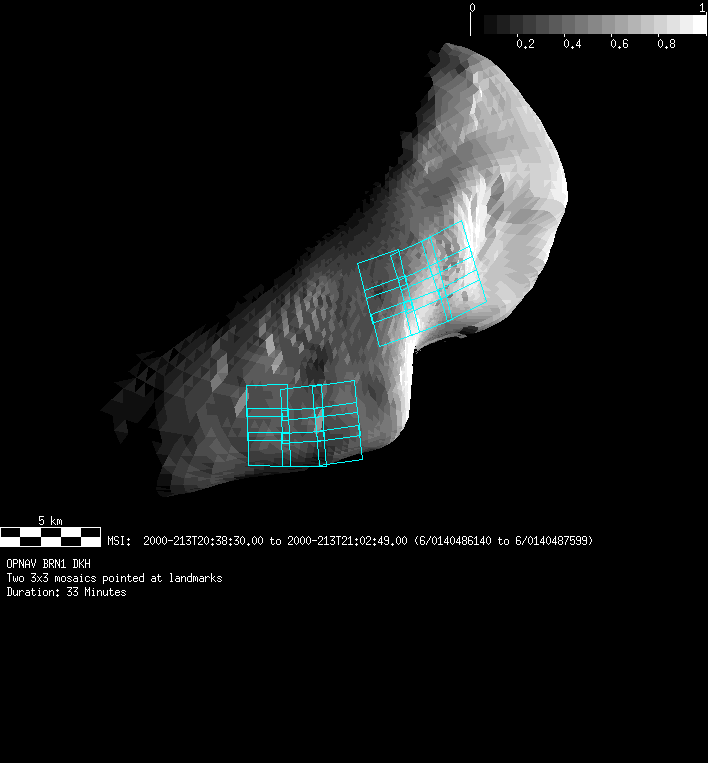Click the OPNAV BRN1 DKH title

pyautogui.click(x=48, y=564)
